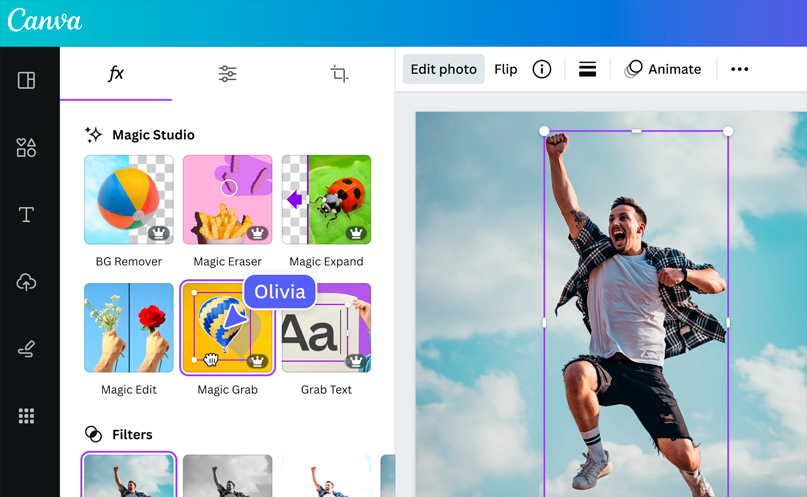Open the Design templates sidebar icon
The height and width of the screenshot is (497, 807).
[x=26, y=80]
